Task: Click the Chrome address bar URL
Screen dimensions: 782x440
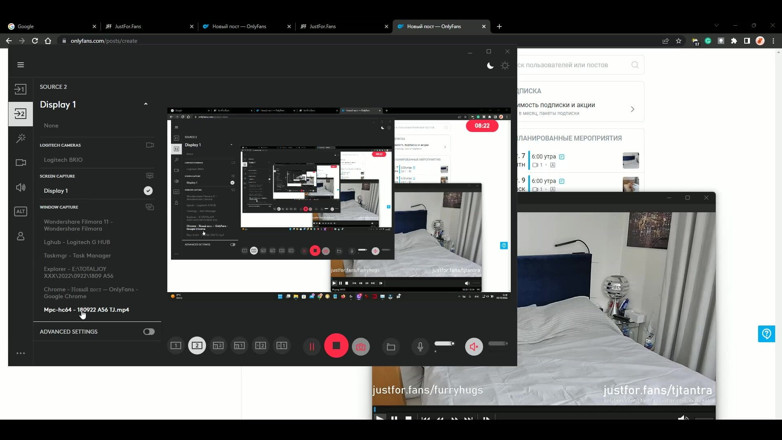Action: (x=104, y=41)
